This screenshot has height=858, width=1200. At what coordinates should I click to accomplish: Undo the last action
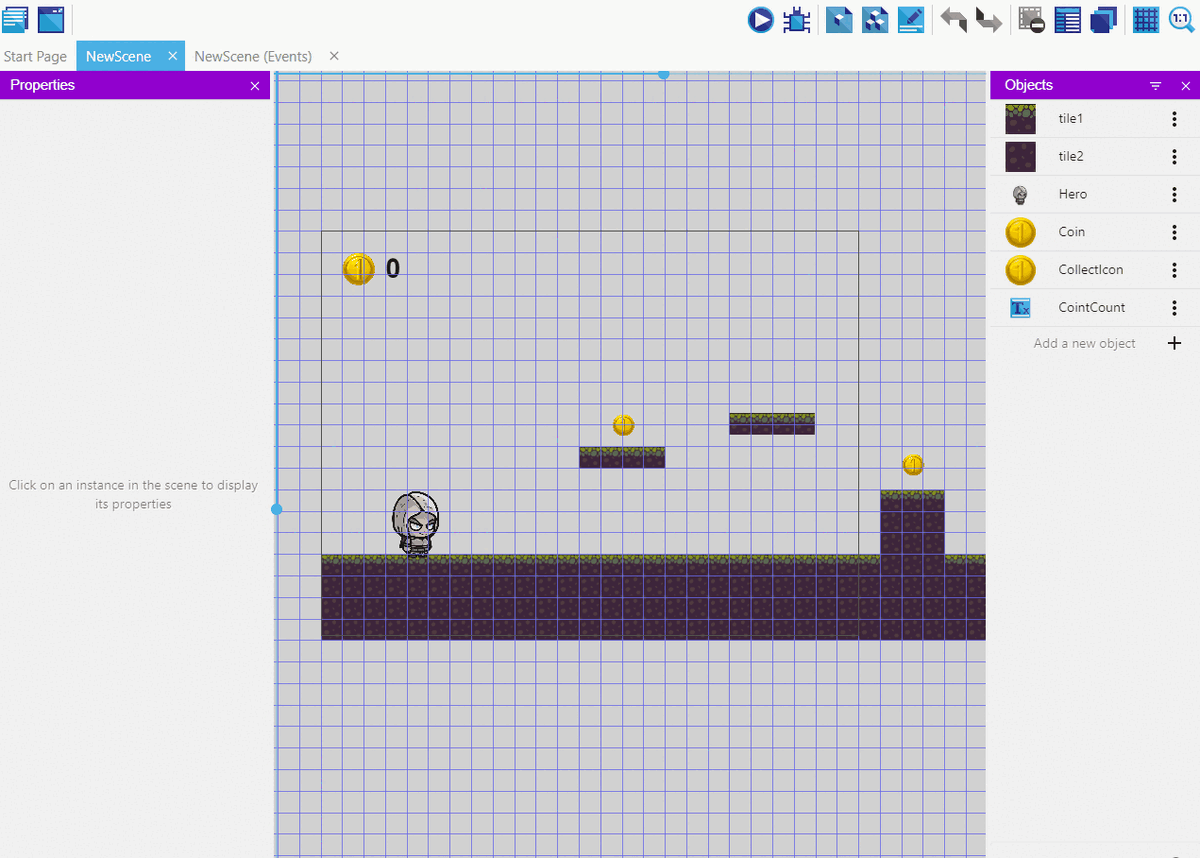(953, 19)
